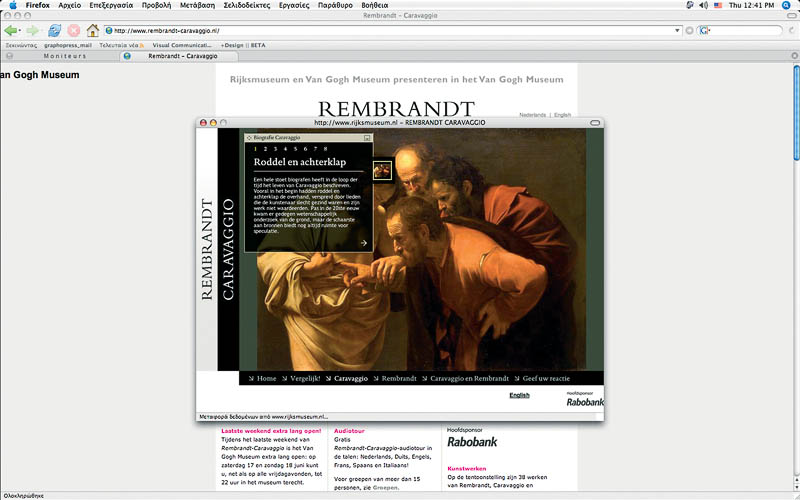Go to biography page 3
800x500 pixels.
point(275,149)
